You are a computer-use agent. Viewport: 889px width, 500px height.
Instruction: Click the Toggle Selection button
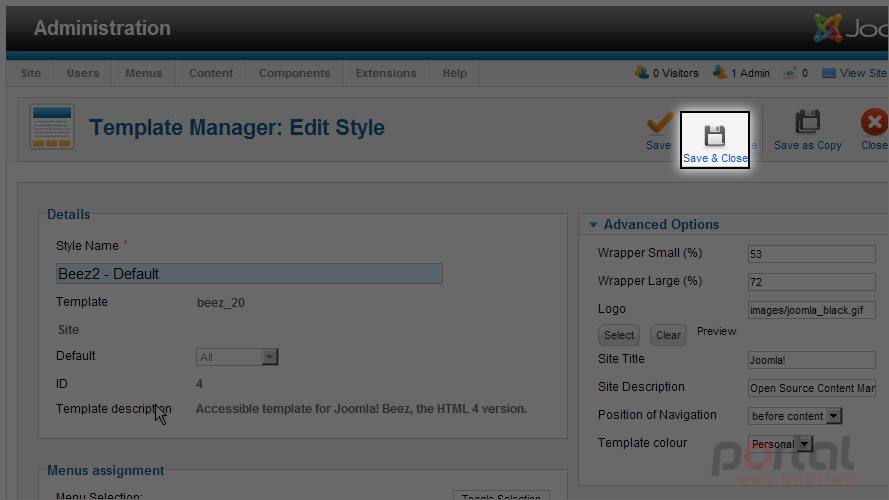click(501, 495)
